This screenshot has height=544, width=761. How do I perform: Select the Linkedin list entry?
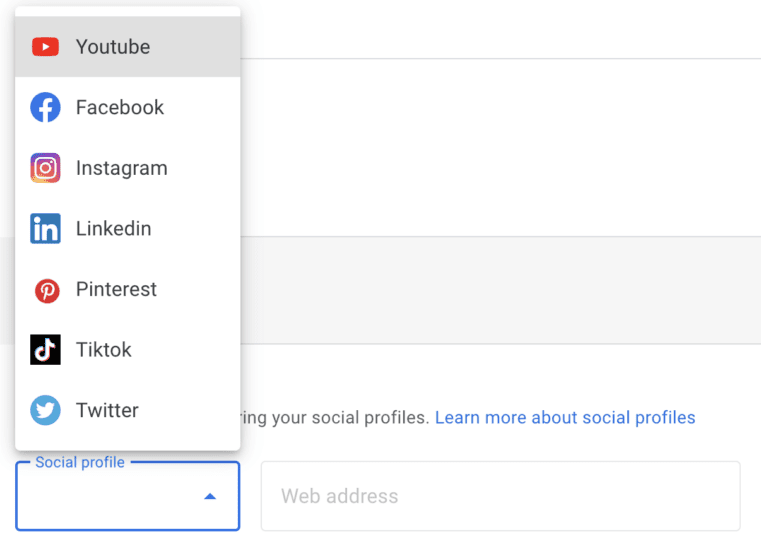pyautogui.click(x=113, y=229)
